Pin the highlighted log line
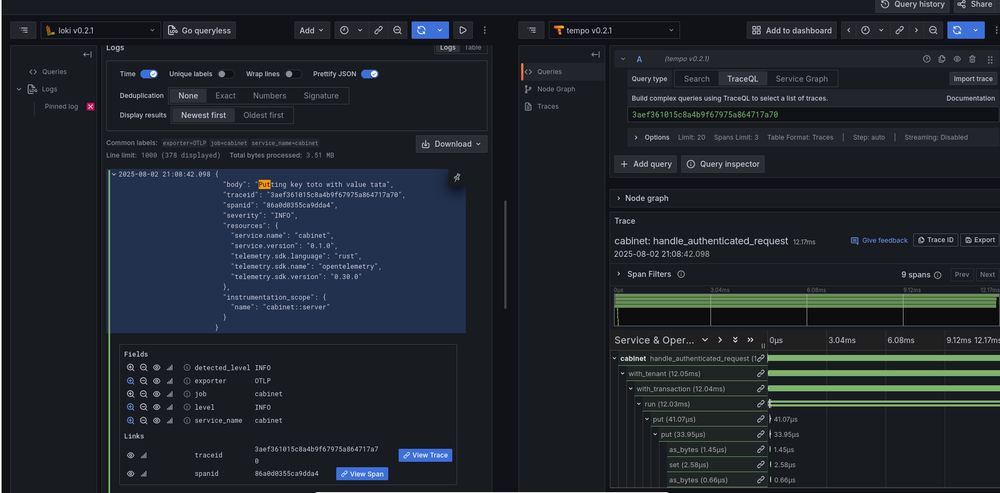The height and width of the screenshot is (493, 1000). pyautogui.click(x=457, y=177)
